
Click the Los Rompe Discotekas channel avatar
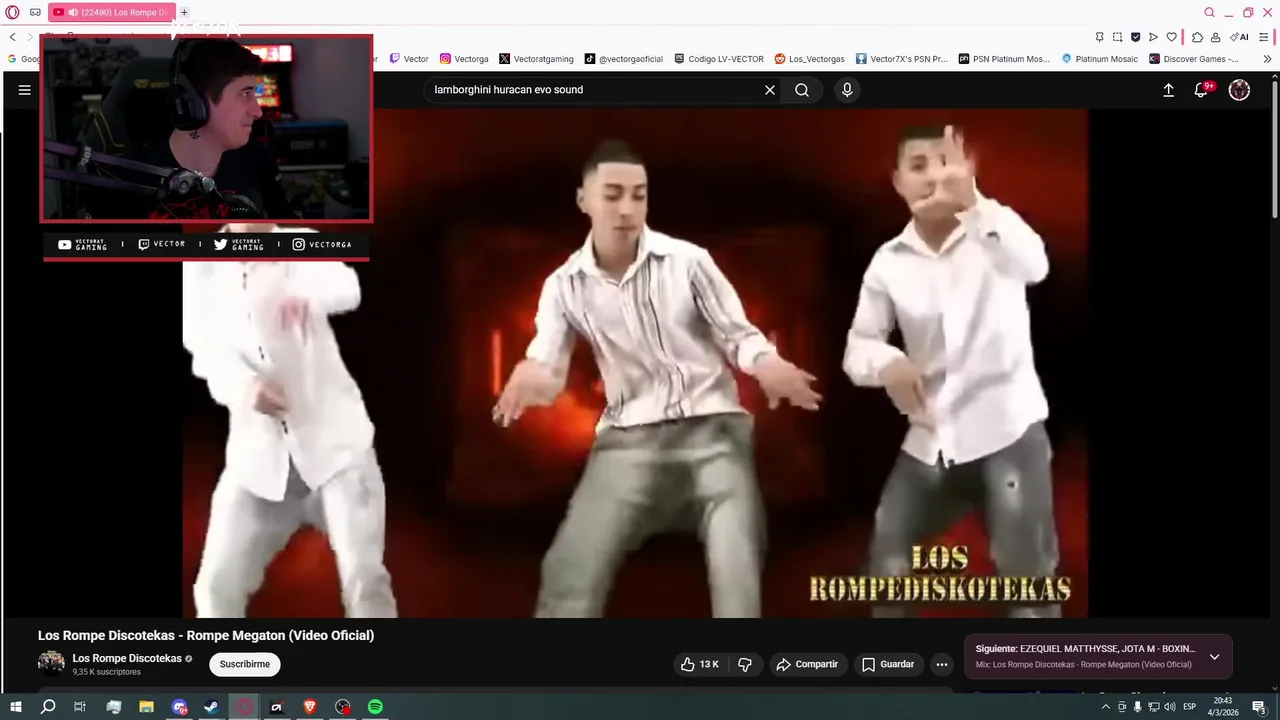point(51,663)
